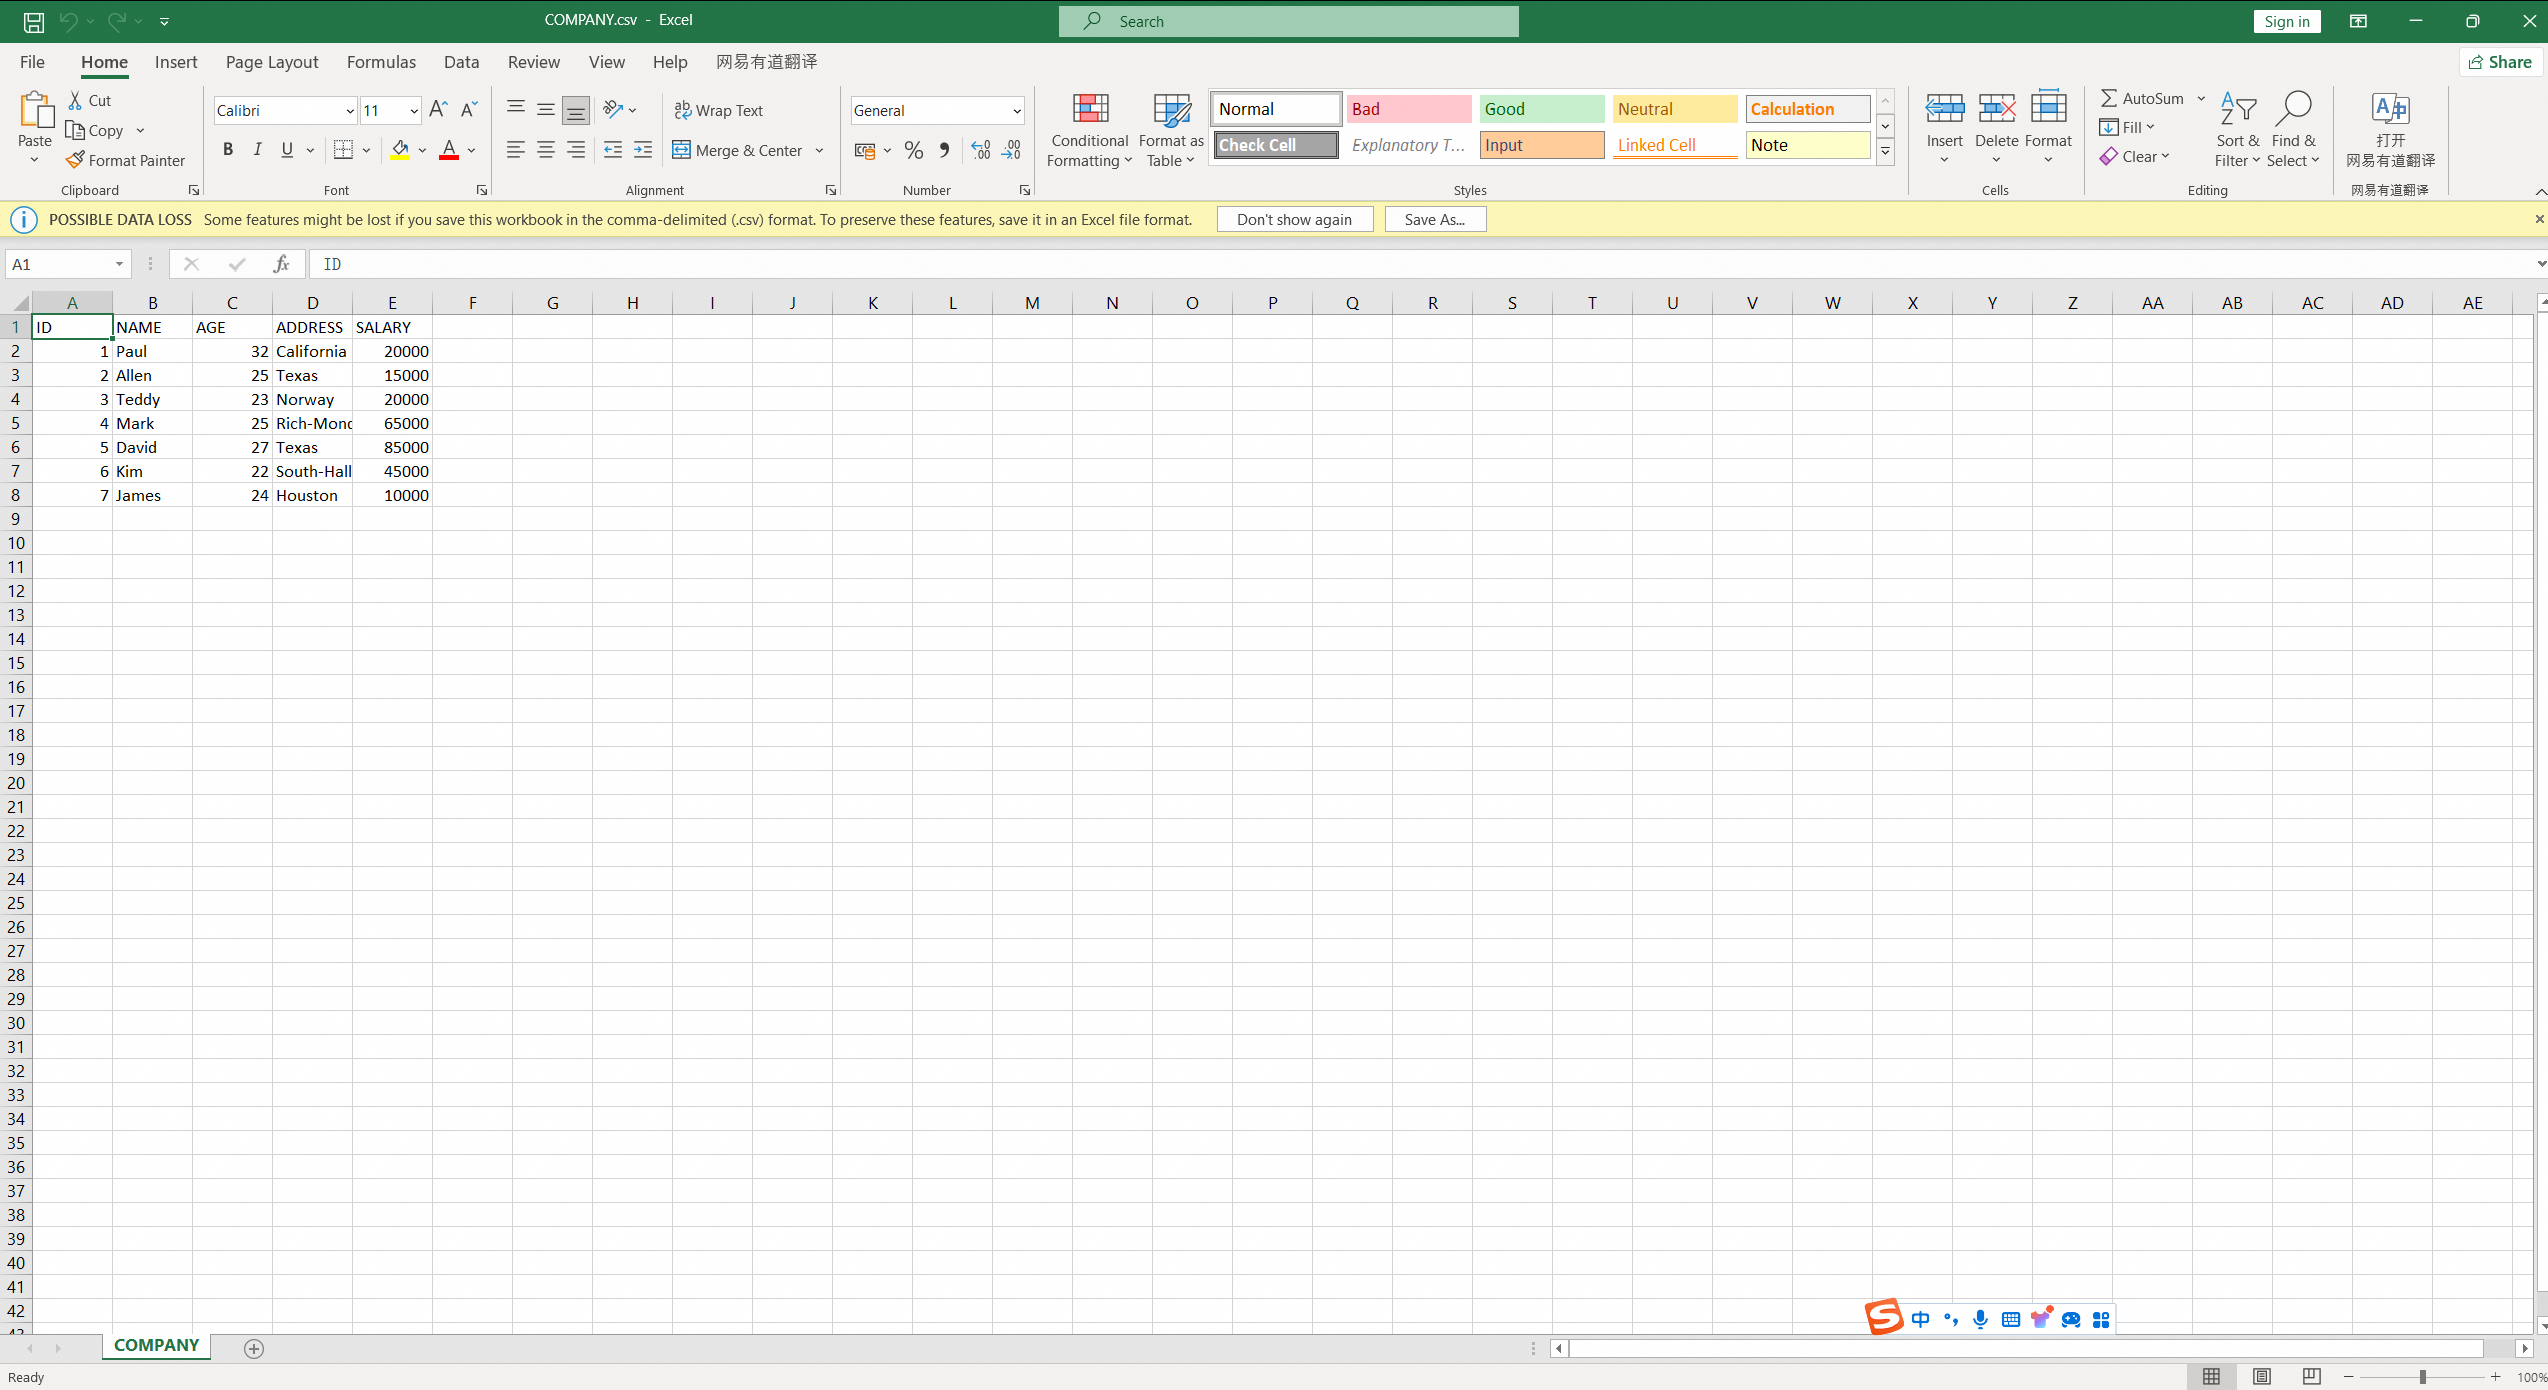The height and width of the screenshot is (1390, 2548).
Task: Open the Format cells icon menu
Action: [x=2048, y=108]
